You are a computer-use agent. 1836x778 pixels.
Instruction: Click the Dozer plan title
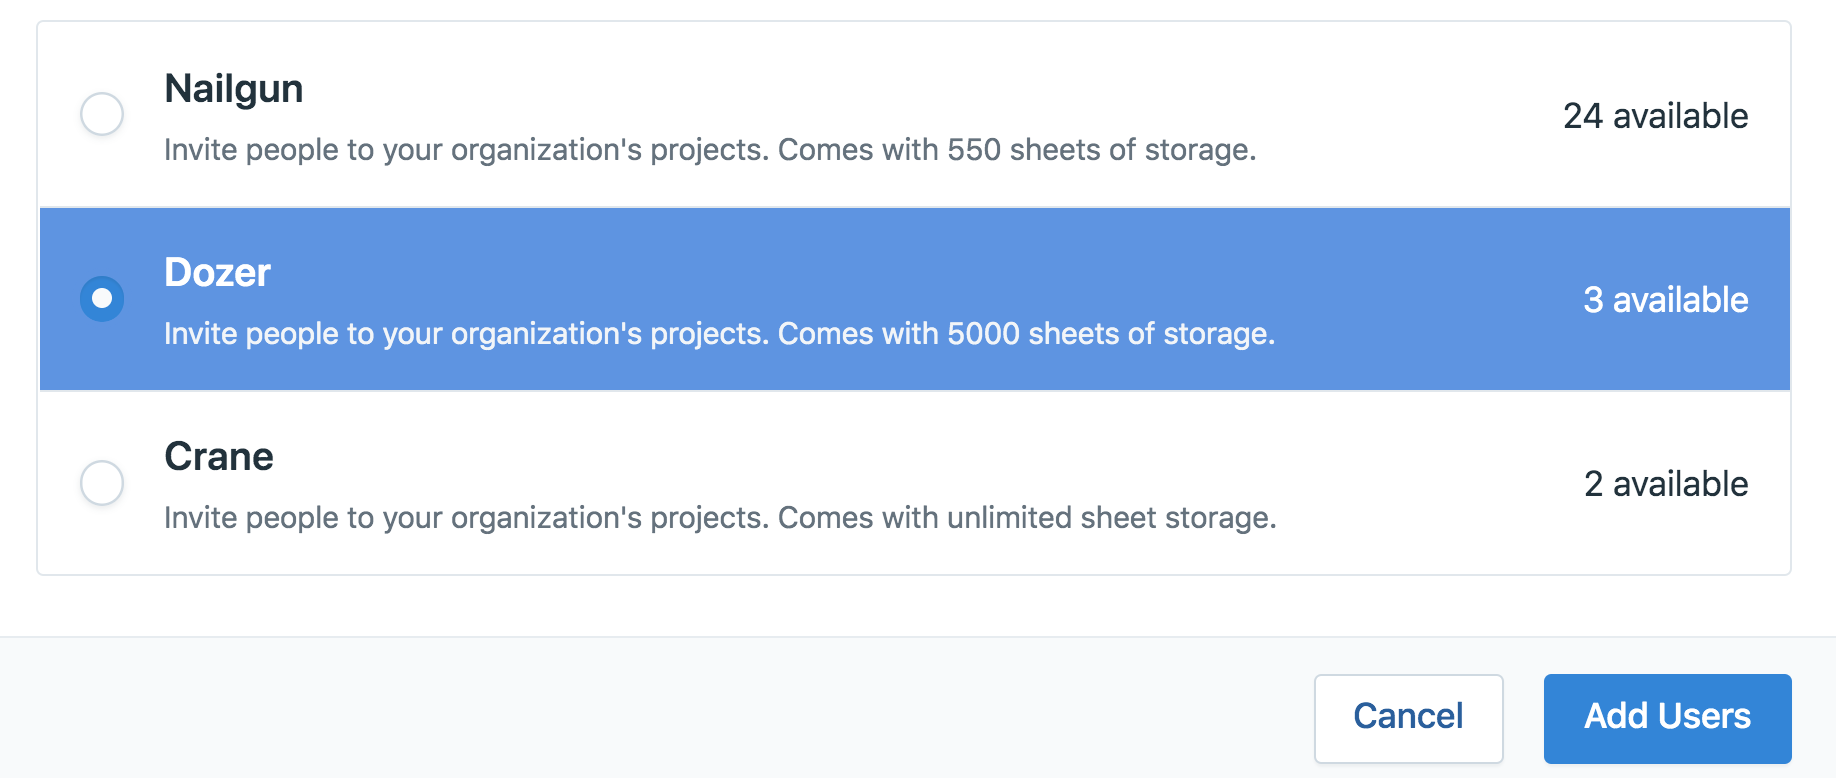coord(217,272)
